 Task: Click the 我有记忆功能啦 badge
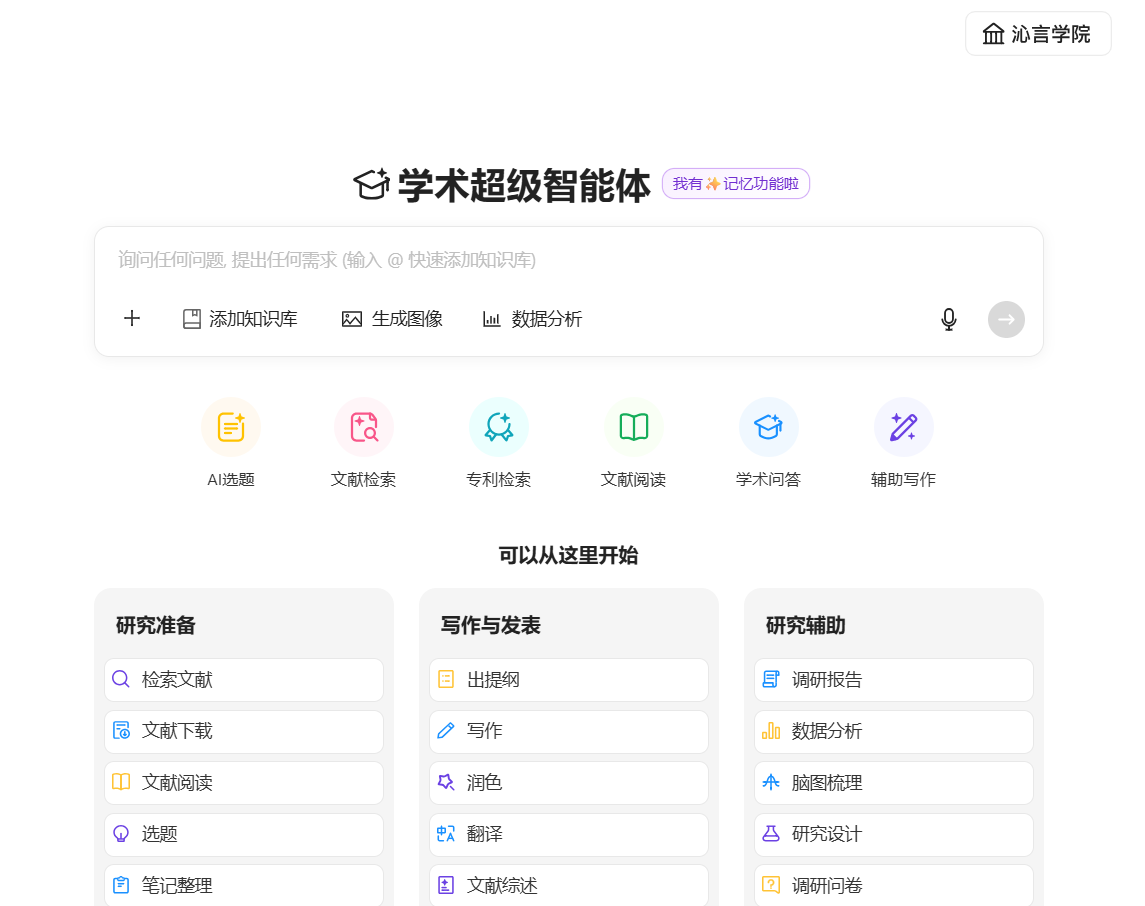pyautogui.click(x=735, y=183)
